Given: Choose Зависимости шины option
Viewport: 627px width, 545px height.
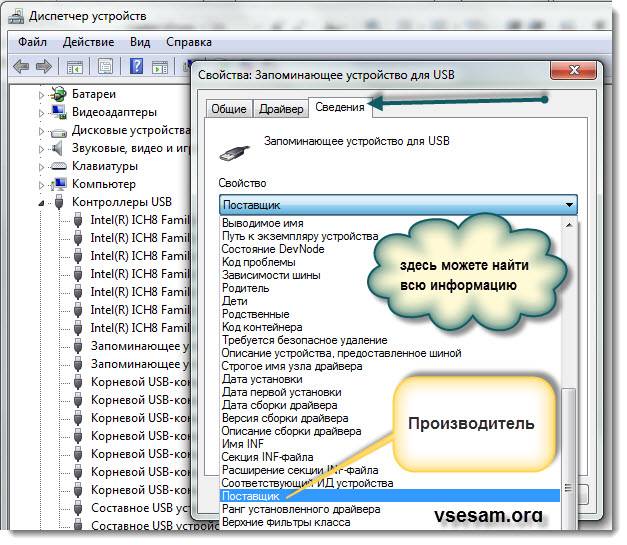Looking at the screenshot, I should tap(271, 275).
